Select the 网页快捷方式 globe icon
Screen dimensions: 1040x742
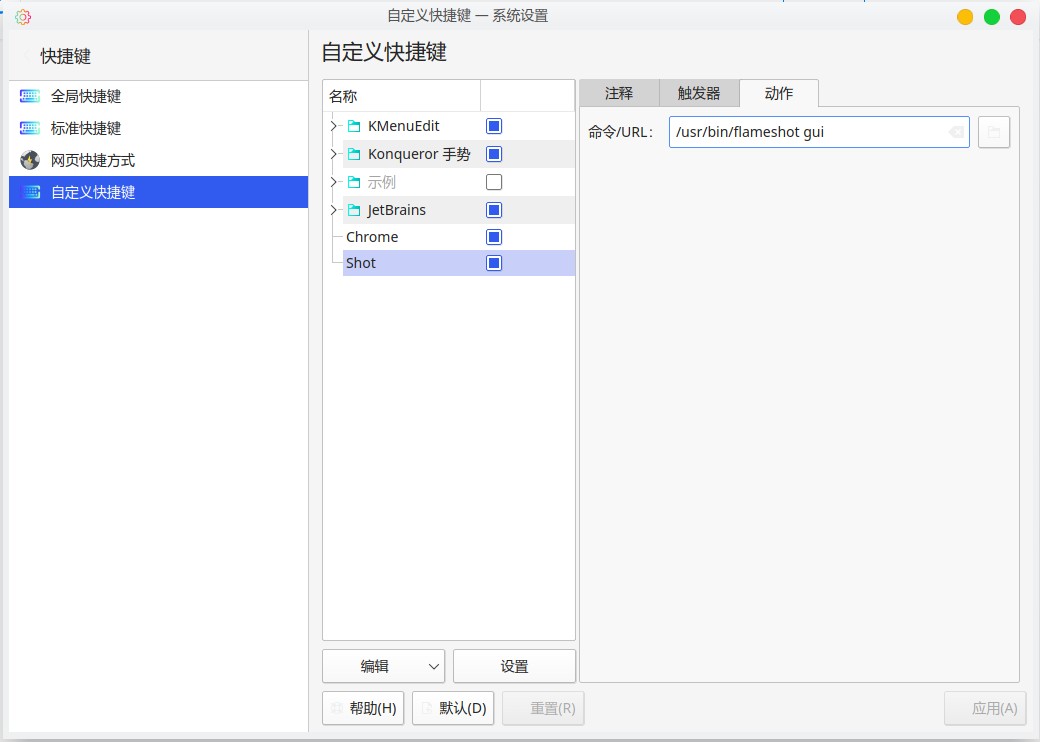coord(29,160)
